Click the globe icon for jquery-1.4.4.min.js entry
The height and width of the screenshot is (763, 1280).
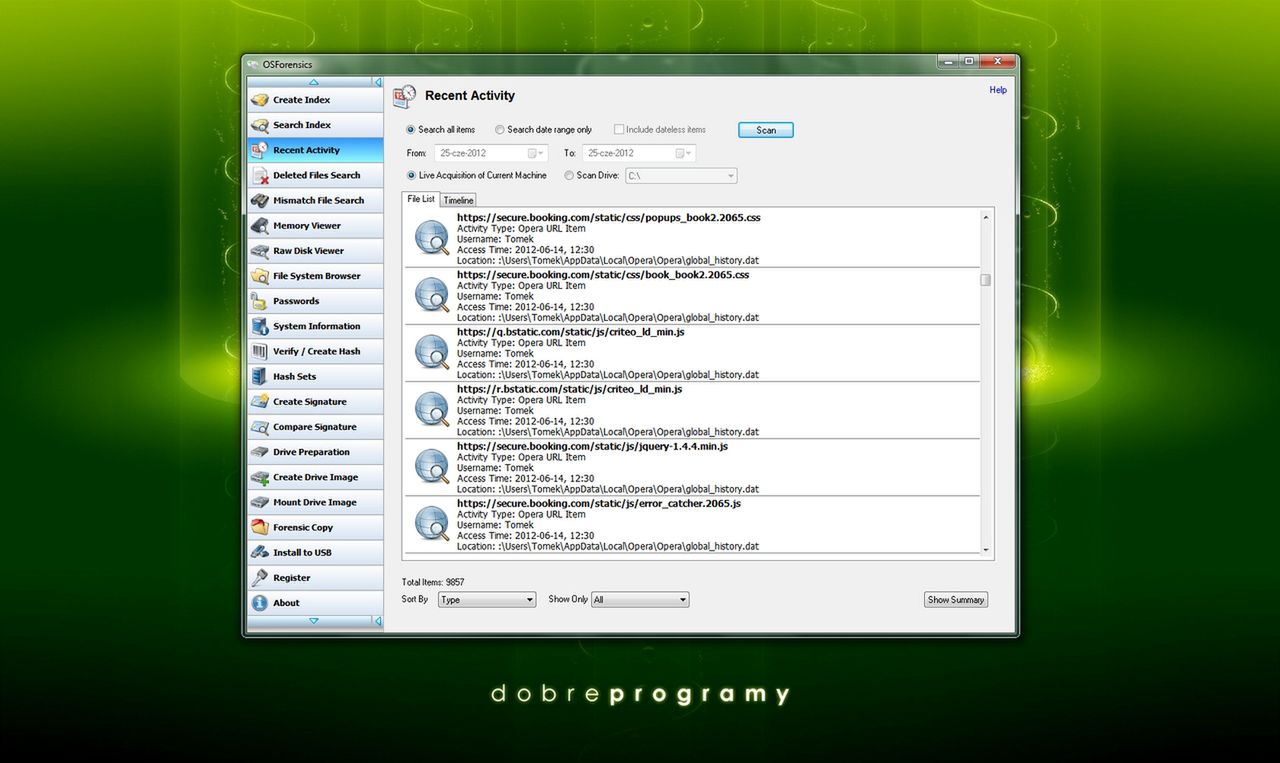click(x=432, y=467)
